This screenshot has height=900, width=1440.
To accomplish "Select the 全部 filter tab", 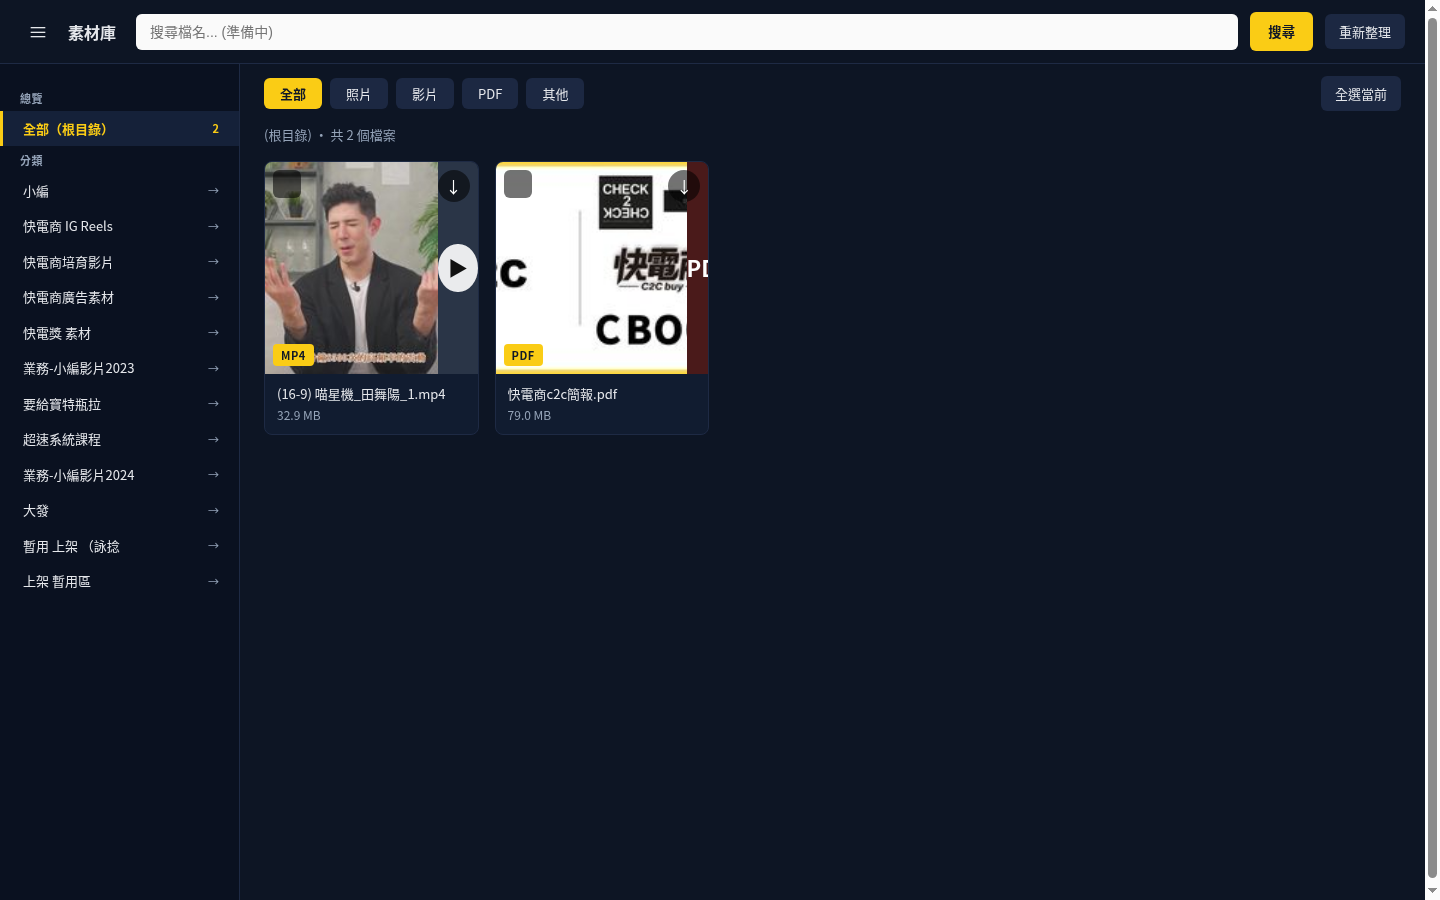I will tap(293, 94).
